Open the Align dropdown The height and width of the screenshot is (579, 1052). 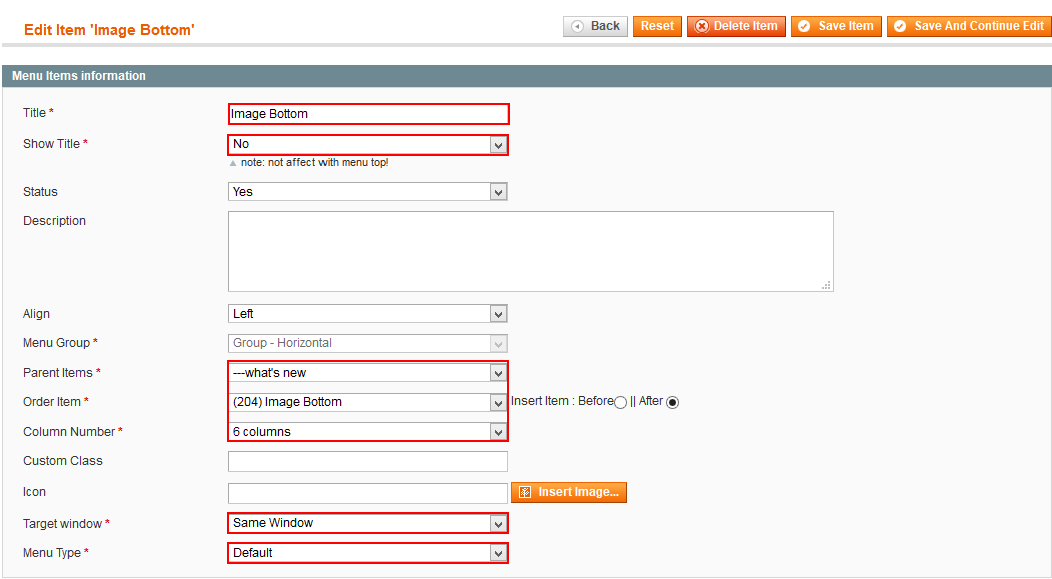368,314
